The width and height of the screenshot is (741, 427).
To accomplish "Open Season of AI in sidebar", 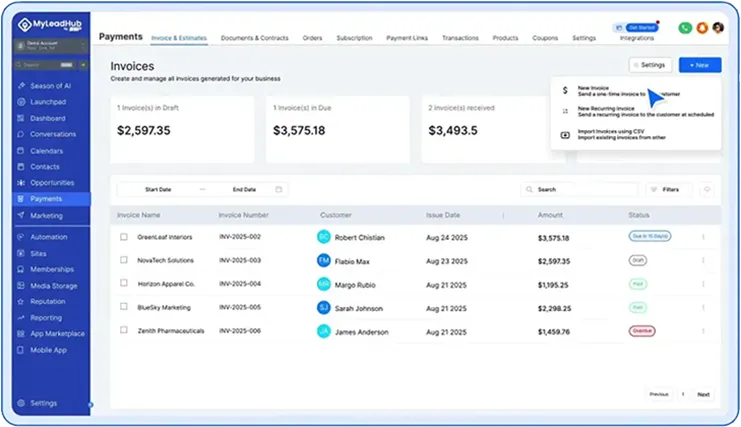I will [x=51, y=86].
